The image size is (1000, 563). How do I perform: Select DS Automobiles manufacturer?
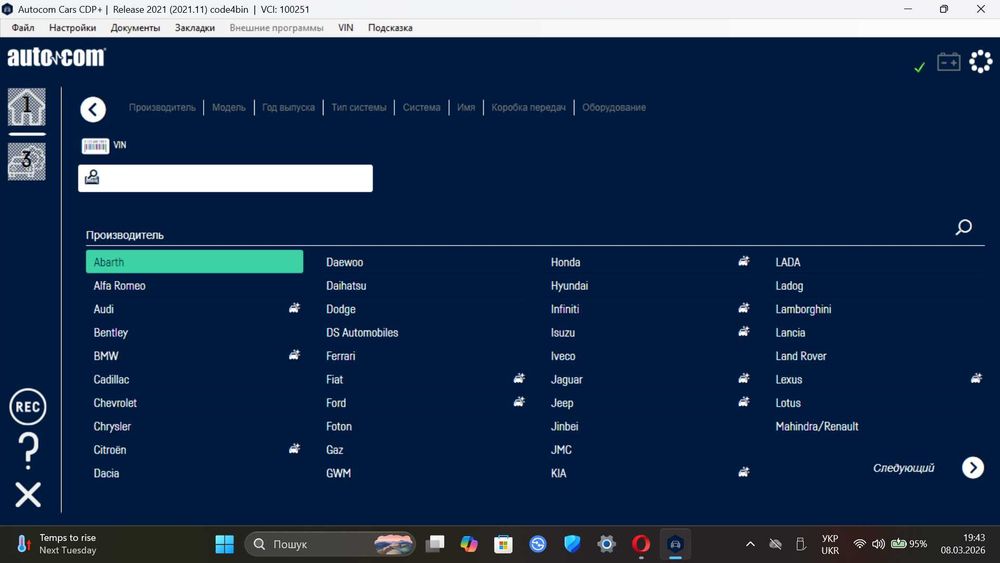coord(362,333)
